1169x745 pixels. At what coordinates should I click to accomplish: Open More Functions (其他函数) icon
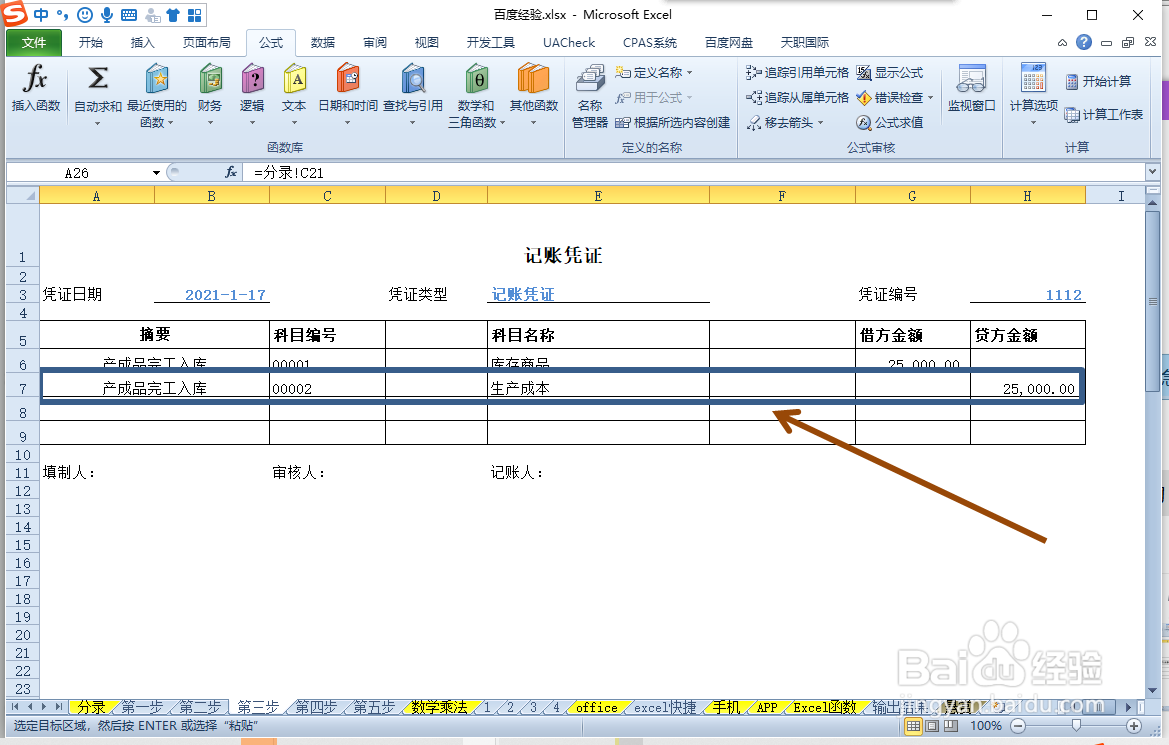coord(533,78)
